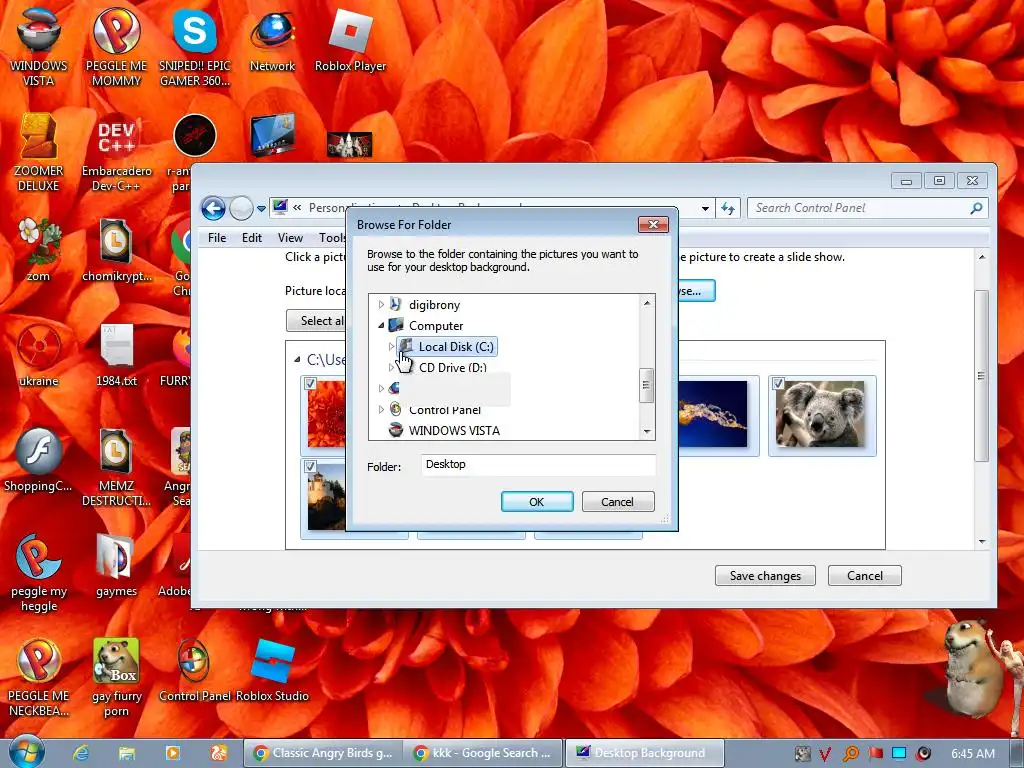Expand the Local Disk (C:) node
Screen dimensions: 1024x768
tap(391, 346)
